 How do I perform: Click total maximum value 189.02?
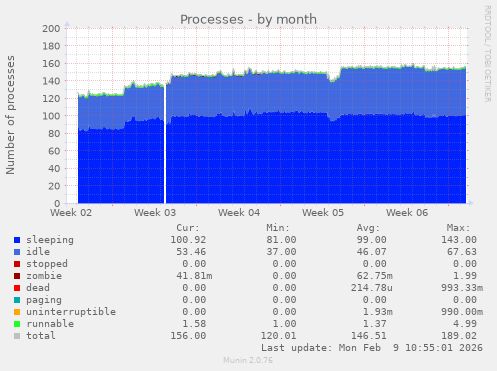(459, 336)
